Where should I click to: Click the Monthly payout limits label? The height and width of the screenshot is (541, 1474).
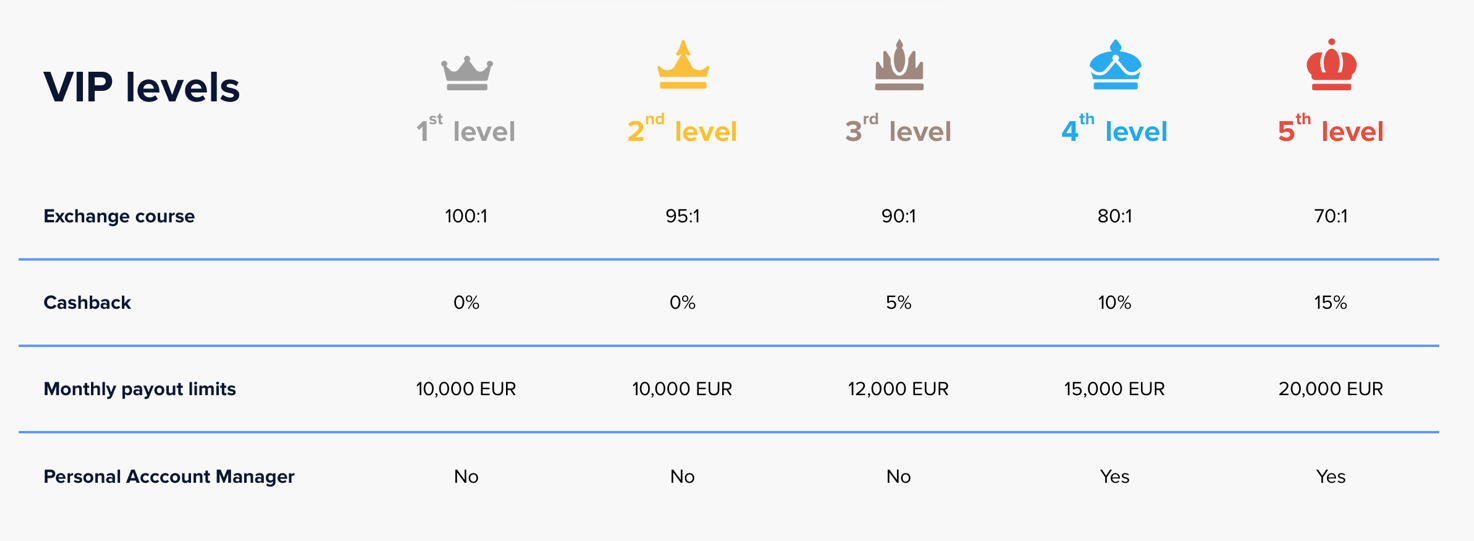click(x=140, y=389)
